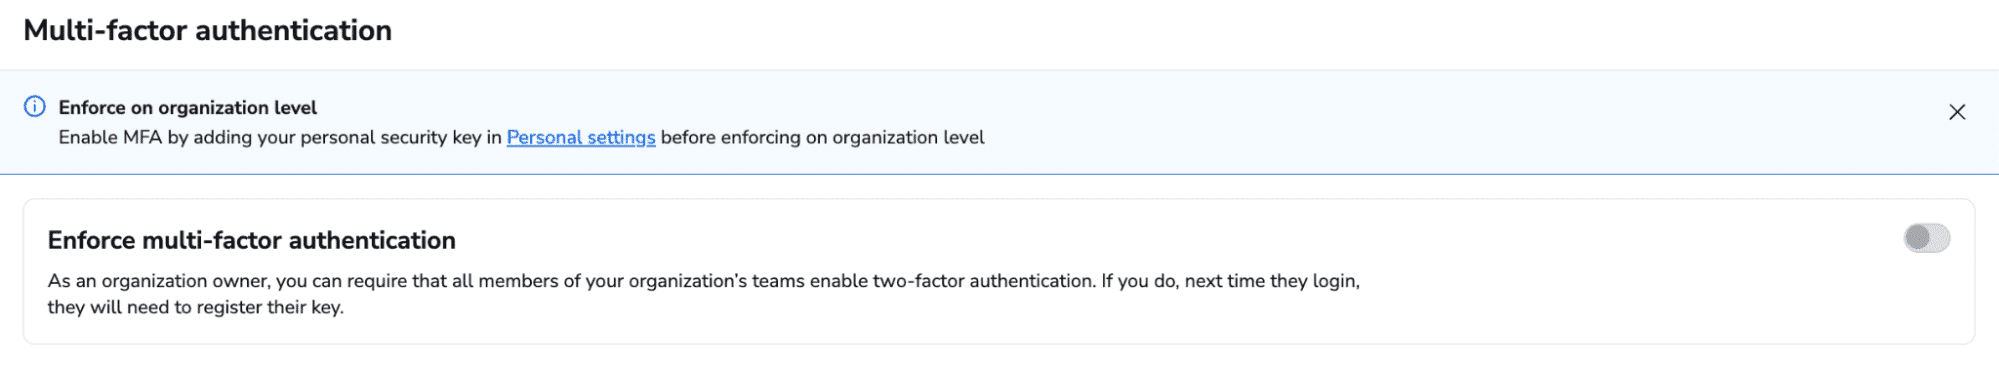The height and width of the screenshot is (368, 1999).
Task: Close the 'Enforce on organization level' notice
Action: [x=1957, y=112]
